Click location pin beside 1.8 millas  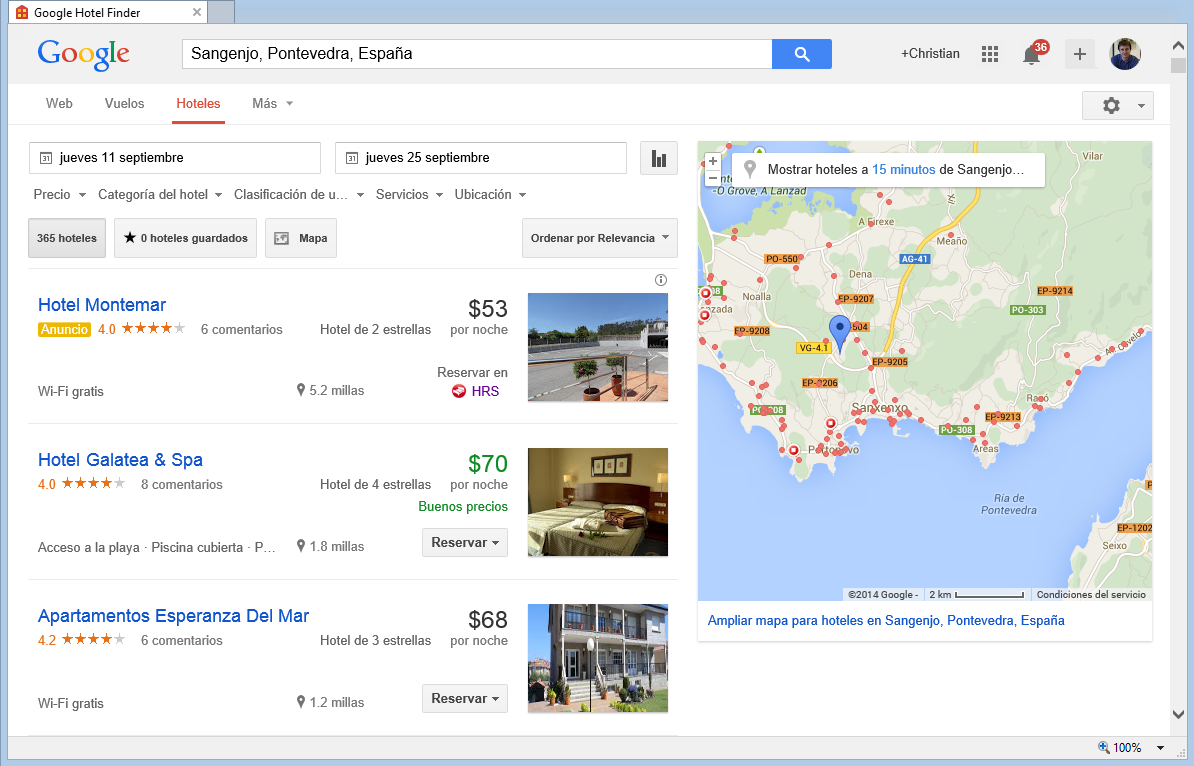tap(301, 546)
